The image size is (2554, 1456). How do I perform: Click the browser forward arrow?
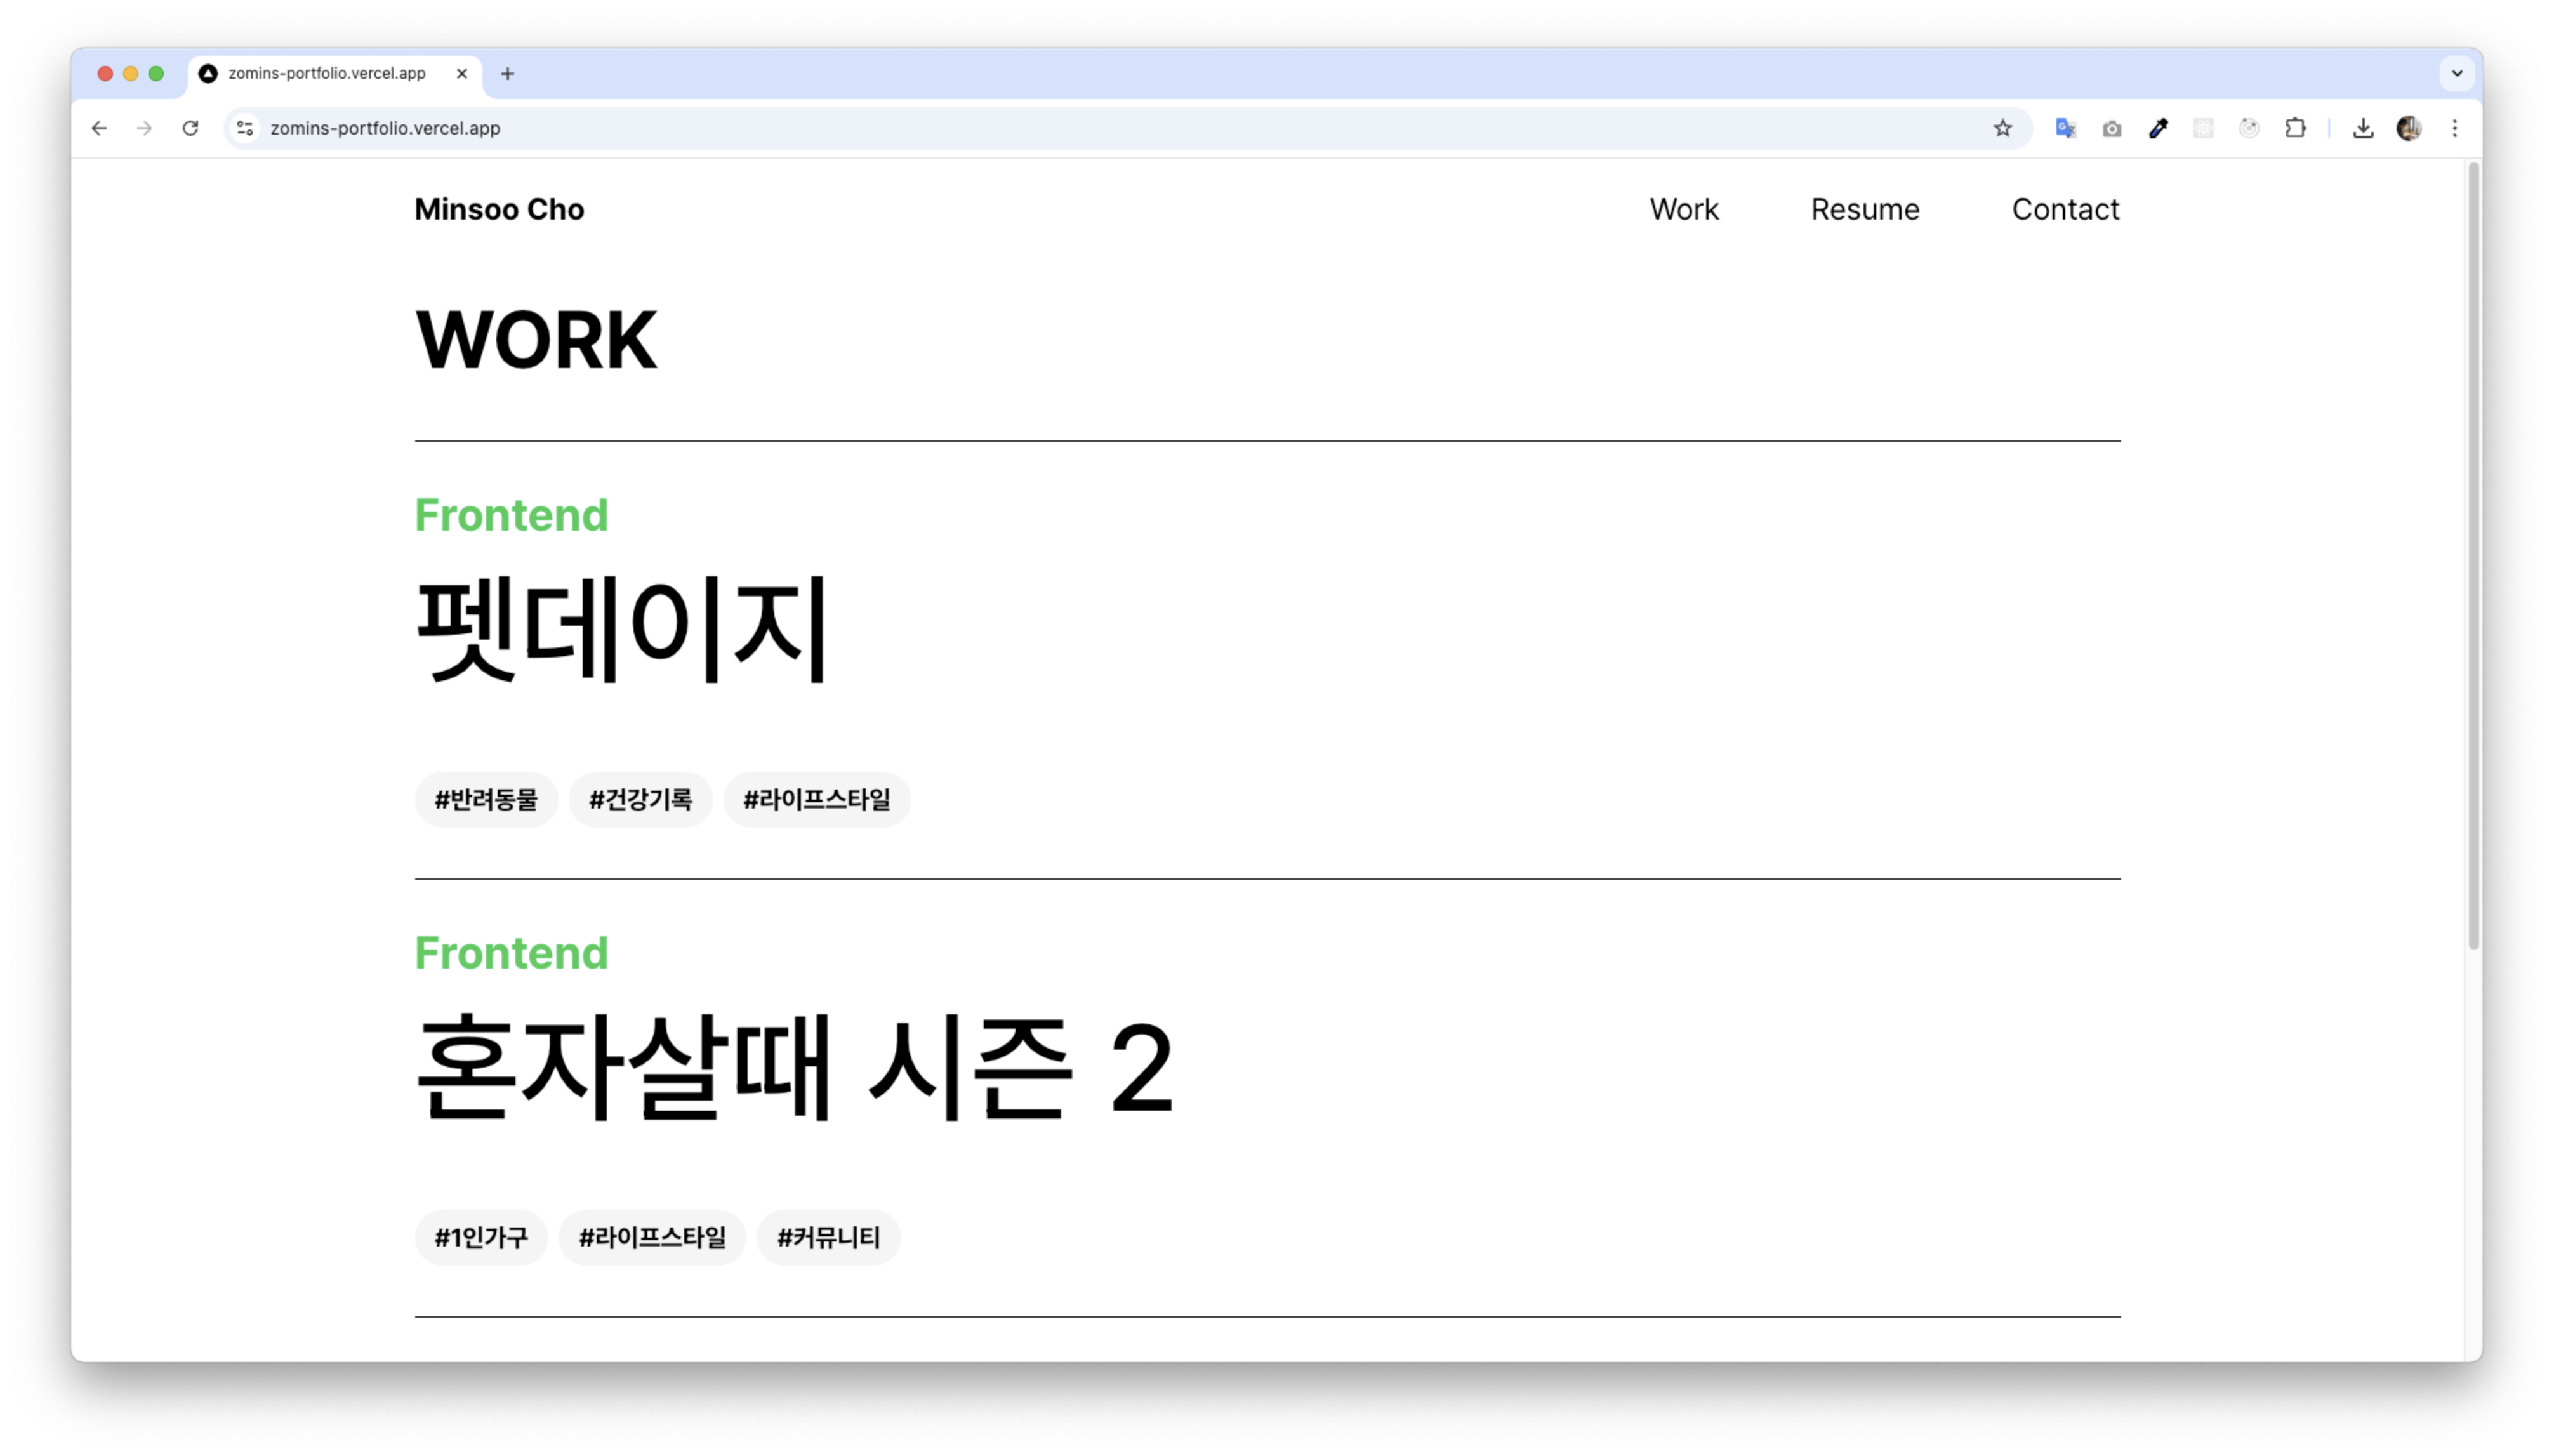pyautogui.click(x=145, y=128)
